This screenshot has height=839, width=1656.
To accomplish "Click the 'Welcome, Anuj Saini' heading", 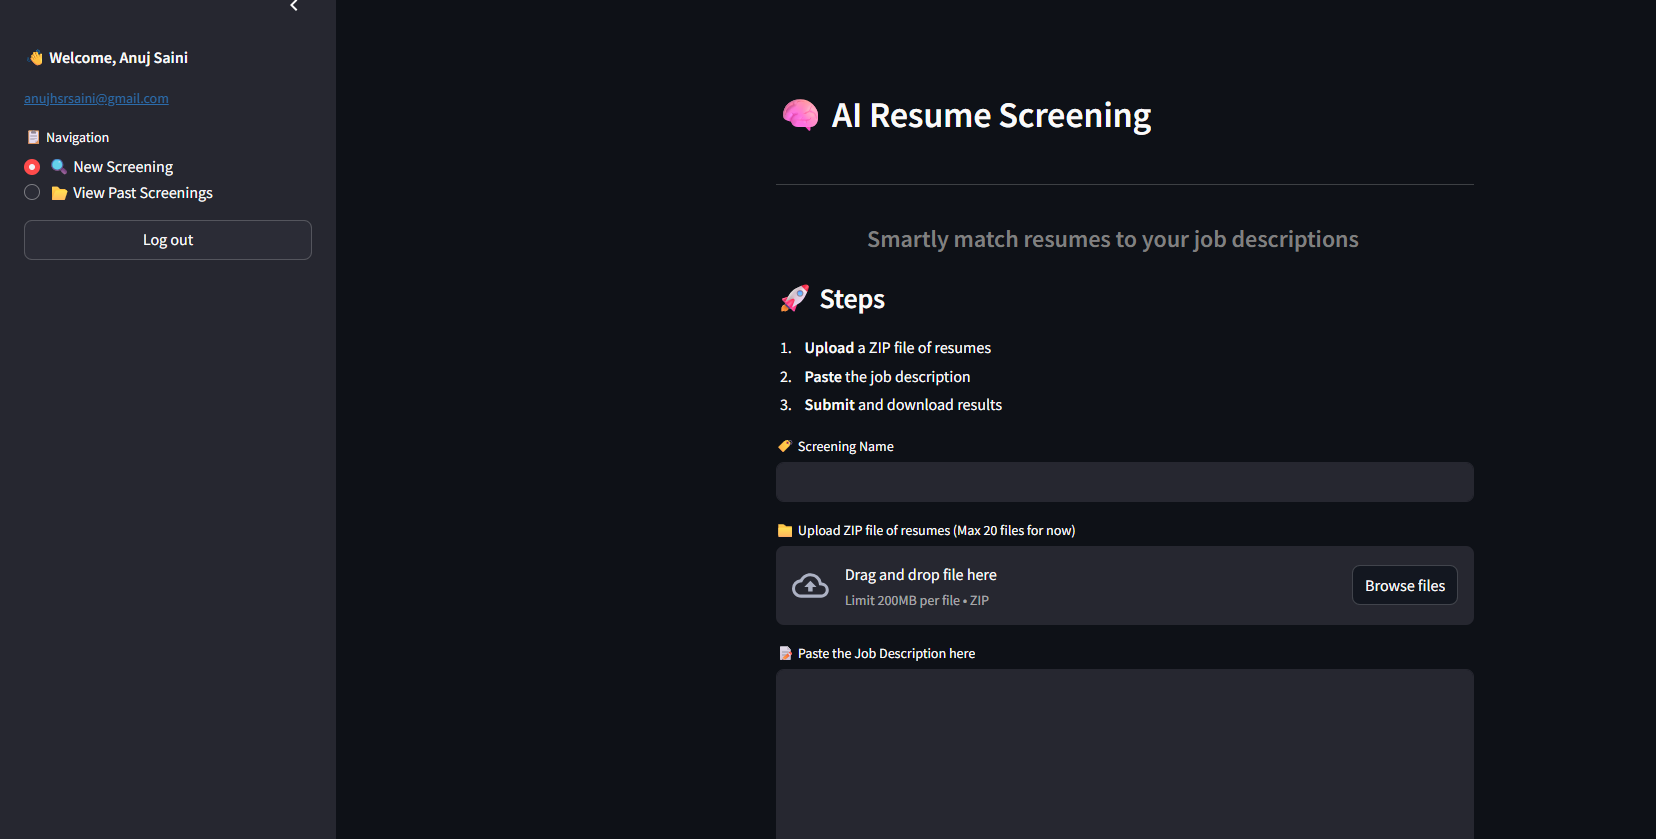I will pyautogui.click(x=118, y=58).
